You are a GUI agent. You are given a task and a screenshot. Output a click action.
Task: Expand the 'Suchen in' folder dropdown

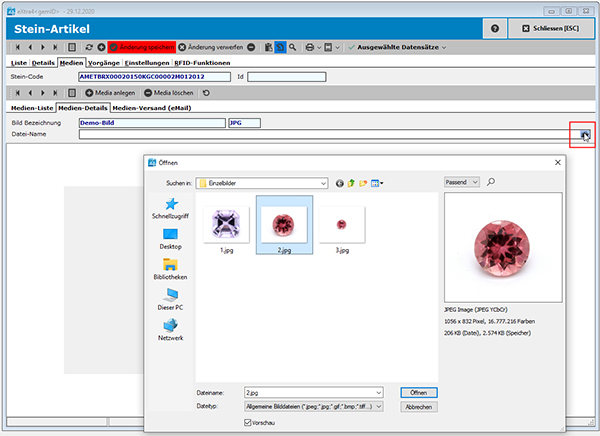tap(323, 183)
